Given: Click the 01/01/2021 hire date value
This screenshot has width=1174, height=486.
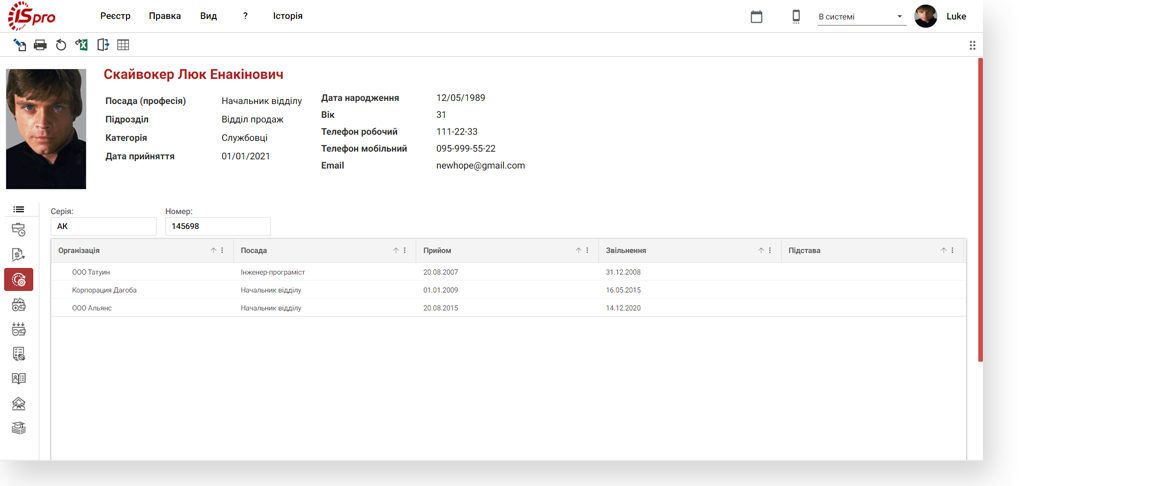Looking at the screenshot, I should coord(246,157).
